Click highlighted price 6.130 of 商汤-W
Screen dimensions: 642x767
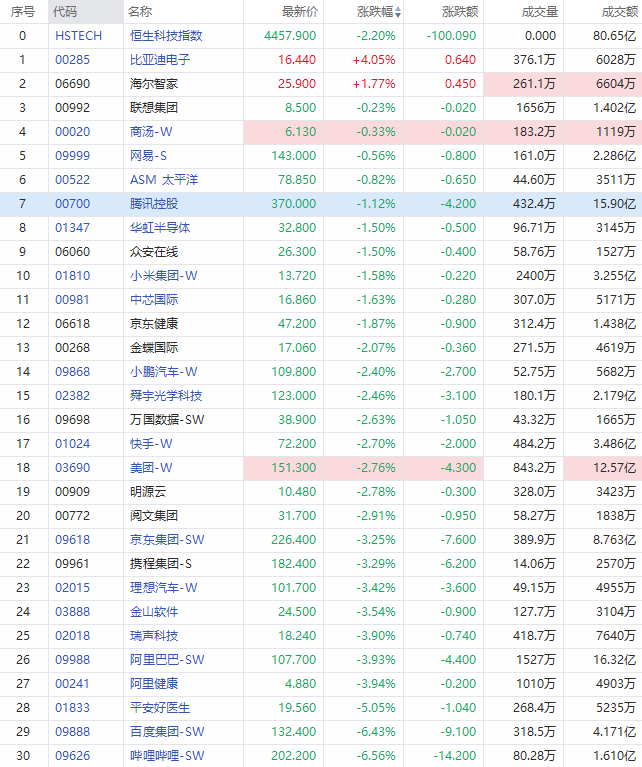pos(300,132)
